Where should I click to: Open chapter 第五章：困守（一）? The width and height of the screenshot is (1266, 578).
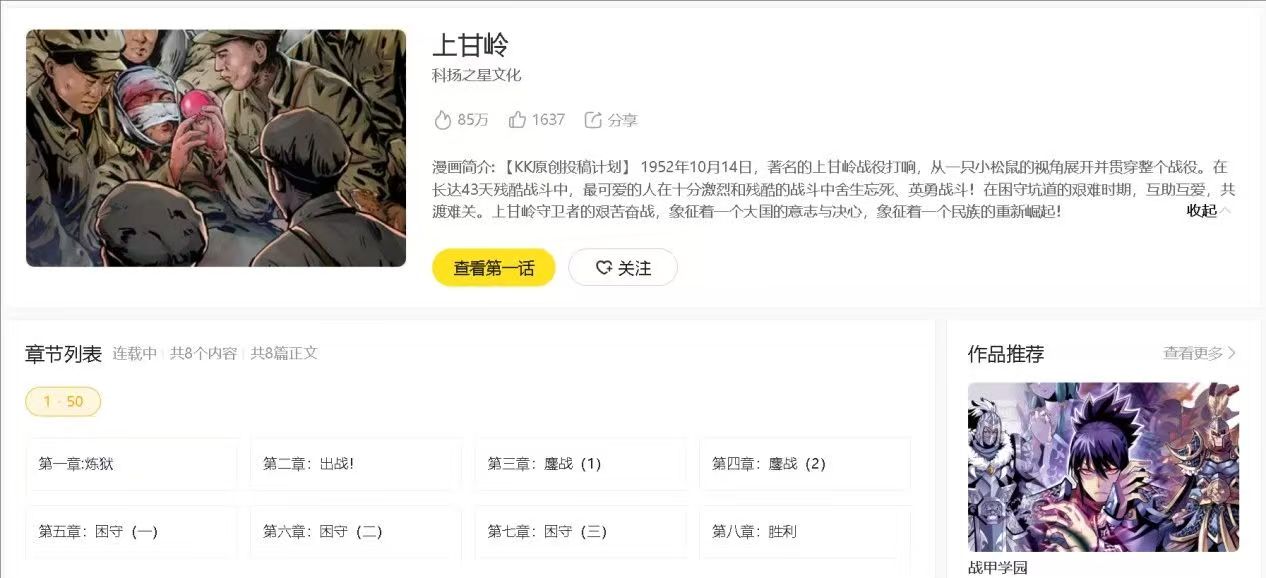click(x=132, y=532)
